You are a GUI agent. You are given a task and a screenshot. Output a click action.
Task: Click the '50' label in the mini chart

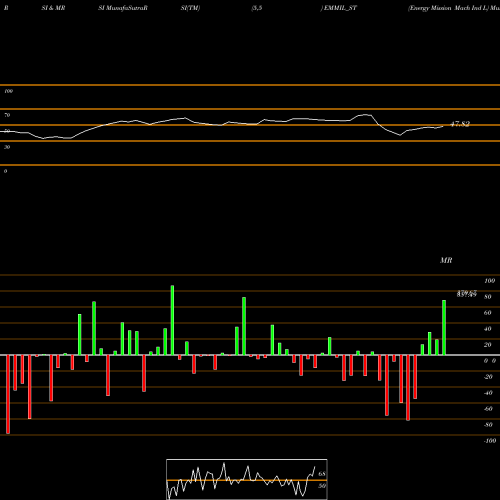click(322, 486)
